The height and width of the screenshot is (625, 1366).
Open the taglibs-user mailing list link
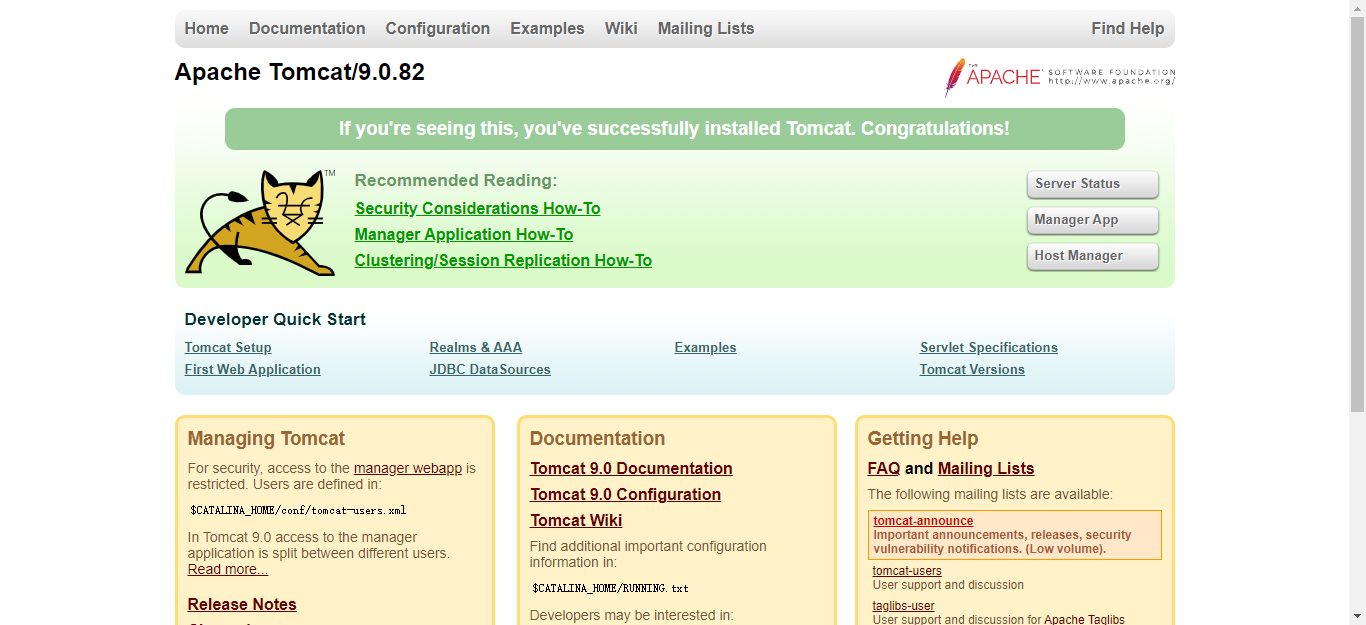coord(904,606)
